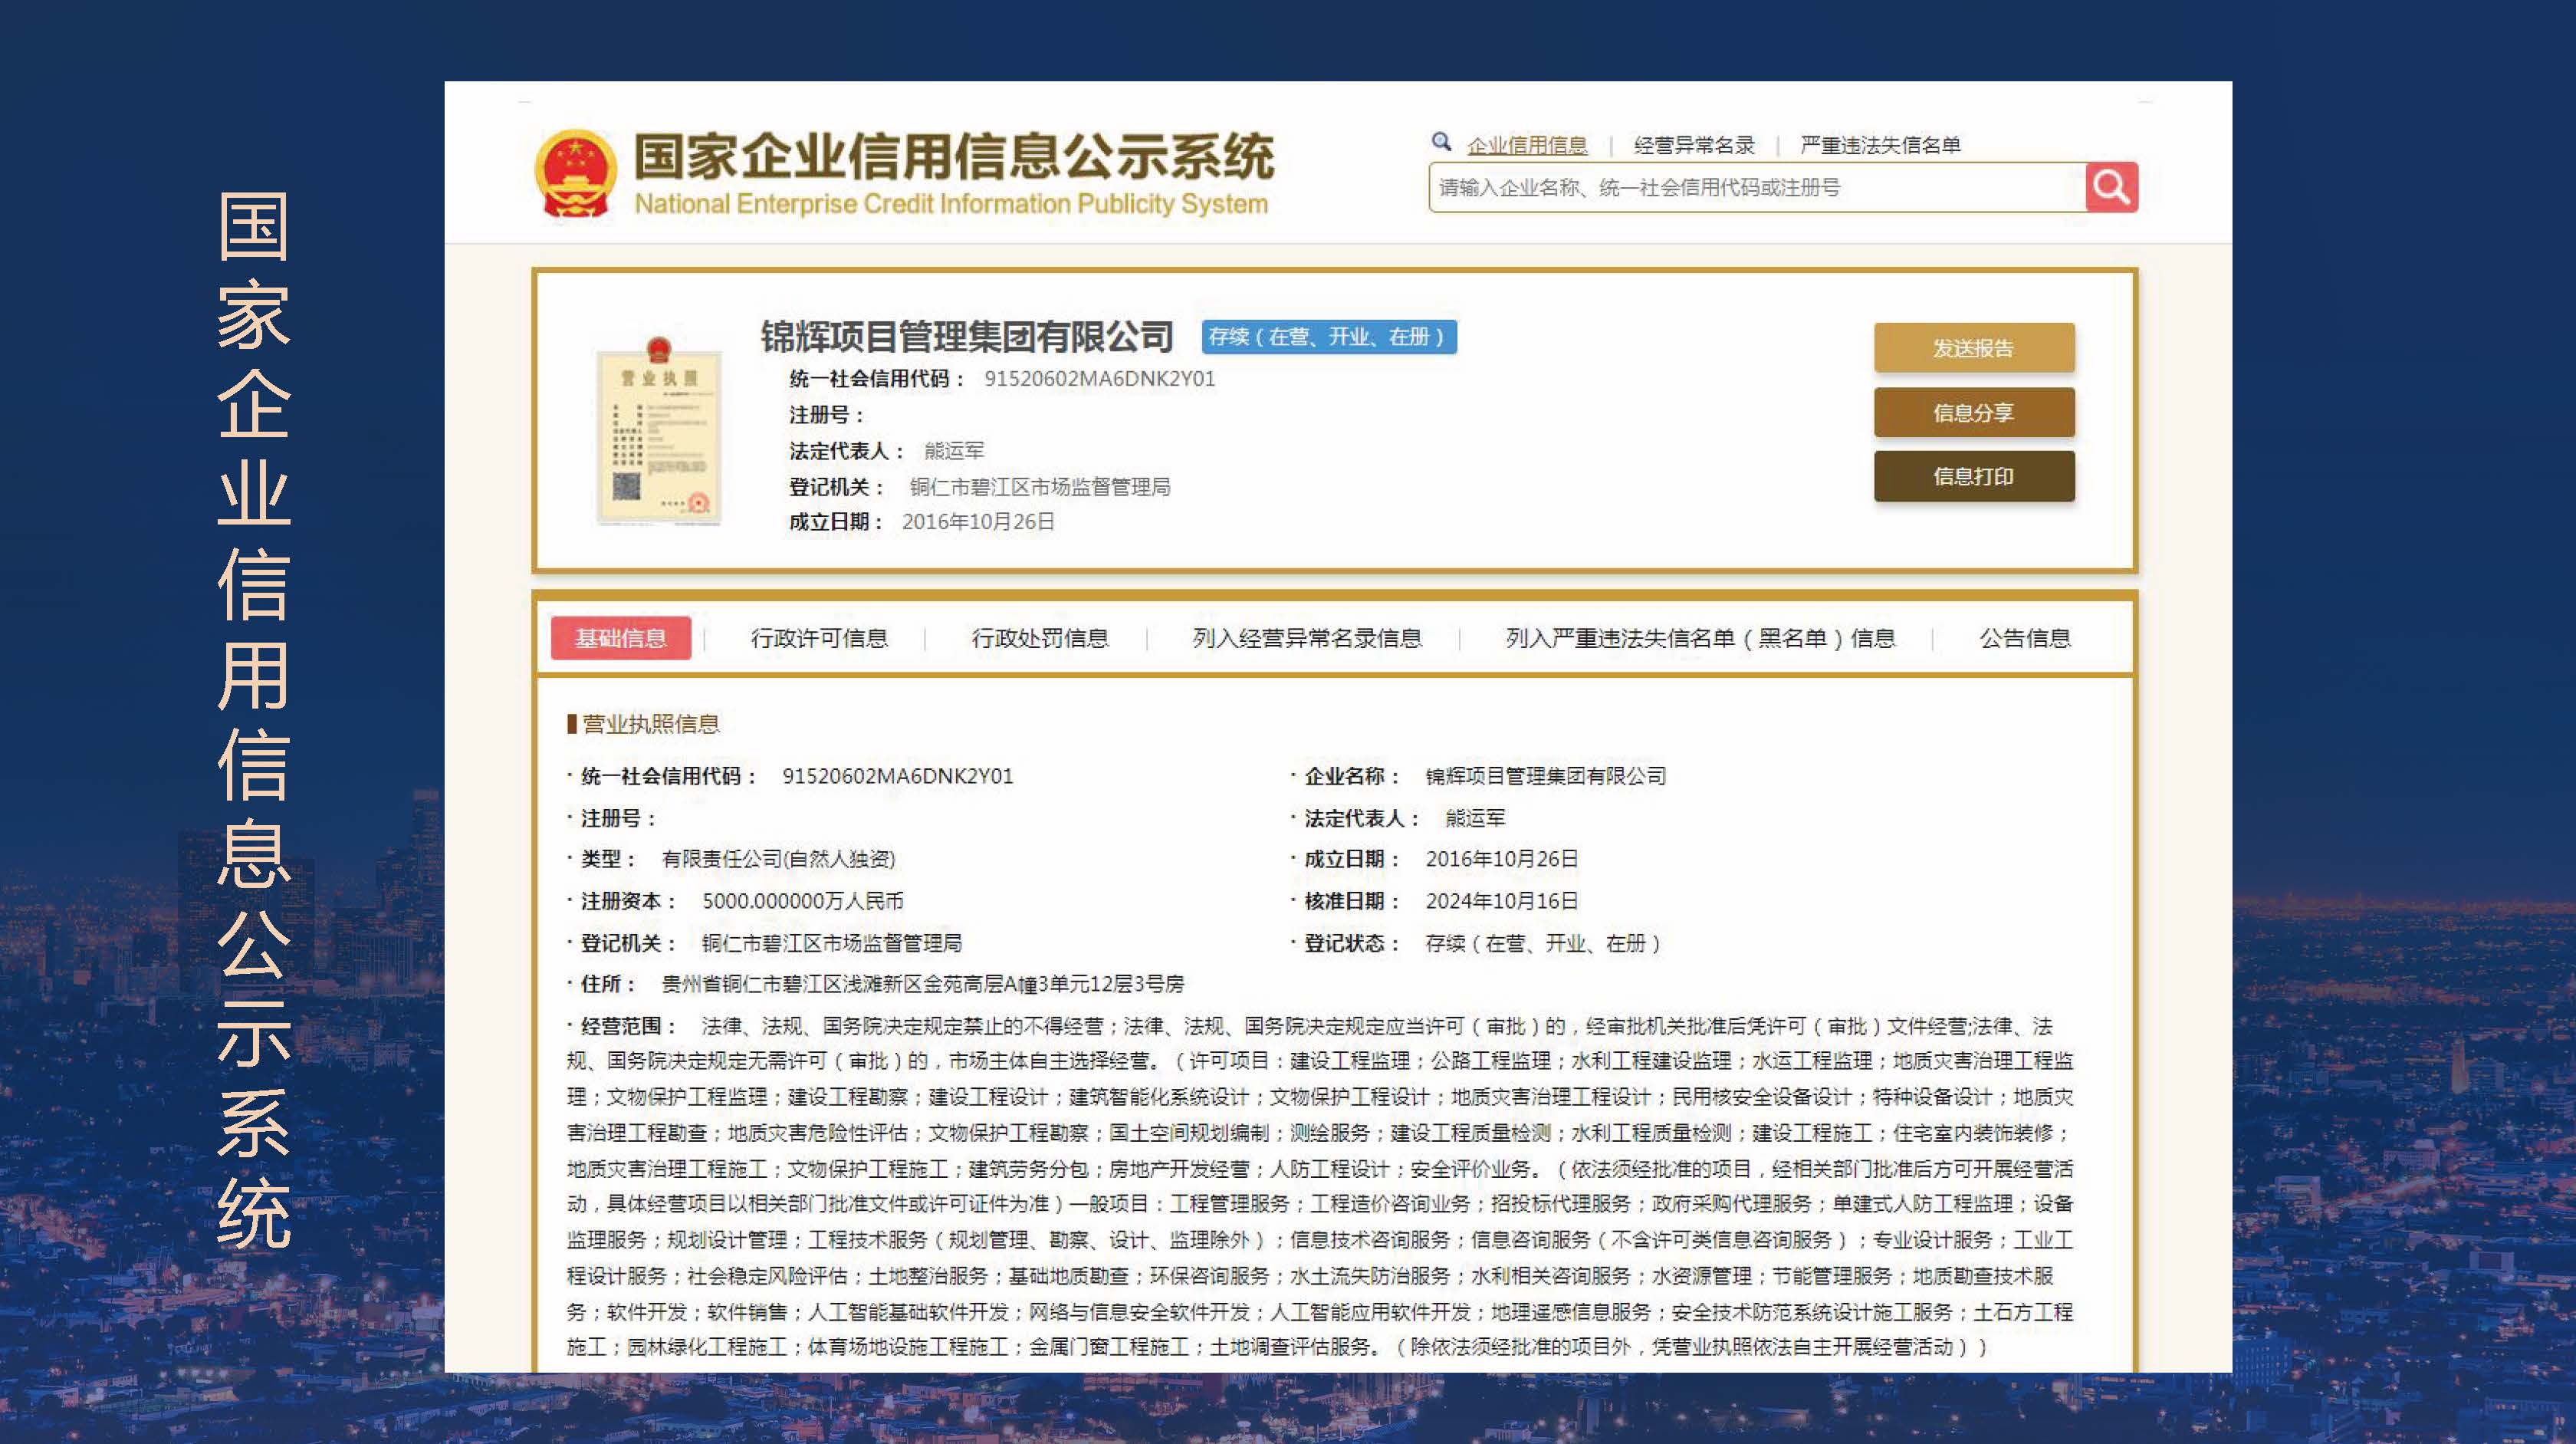Click the 企业名称 value in license info
This screenshot has width=2576, height=1444.
(1546, 776)
